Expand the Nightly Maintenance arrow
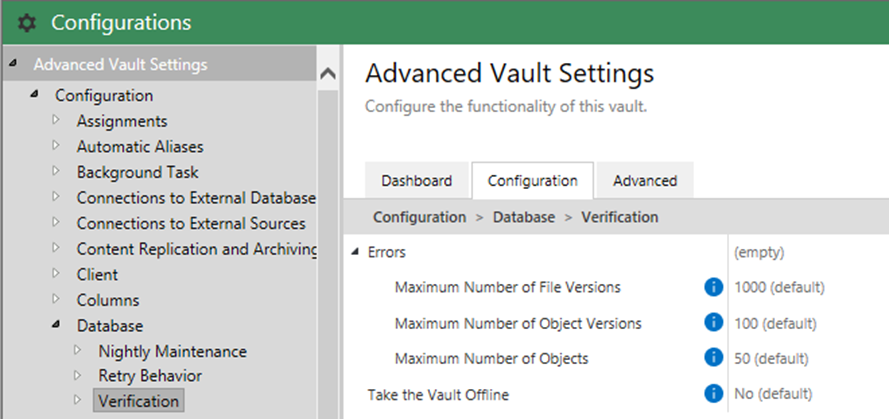The image size is (889, 419). [78, 350]
